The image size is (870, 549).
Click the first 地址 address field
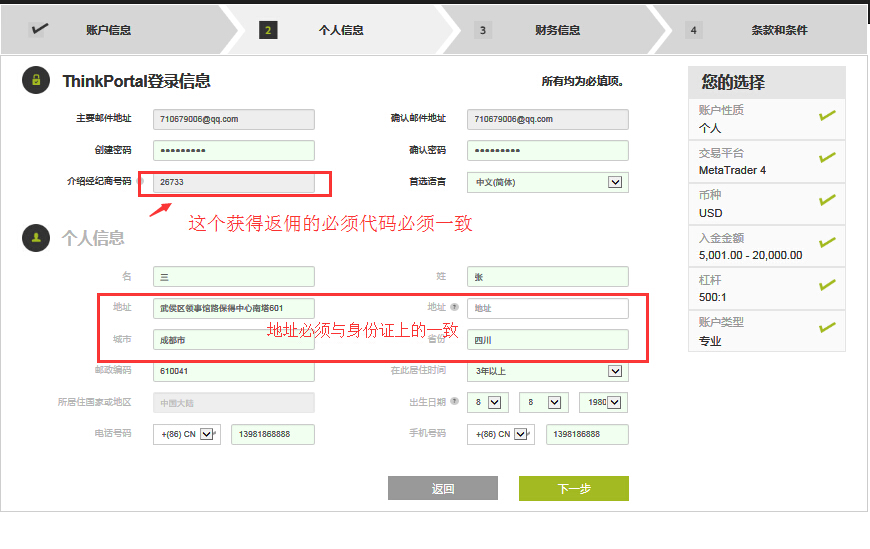click(x=234, y=308)
